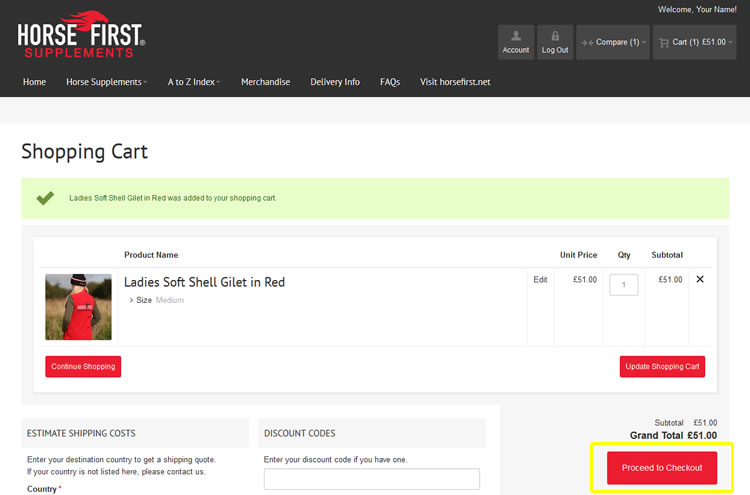Image resolution: width=750 pixels, height=495 pixels.
Task: Open the FAQs menu item
Action: [x=390, y=82]
